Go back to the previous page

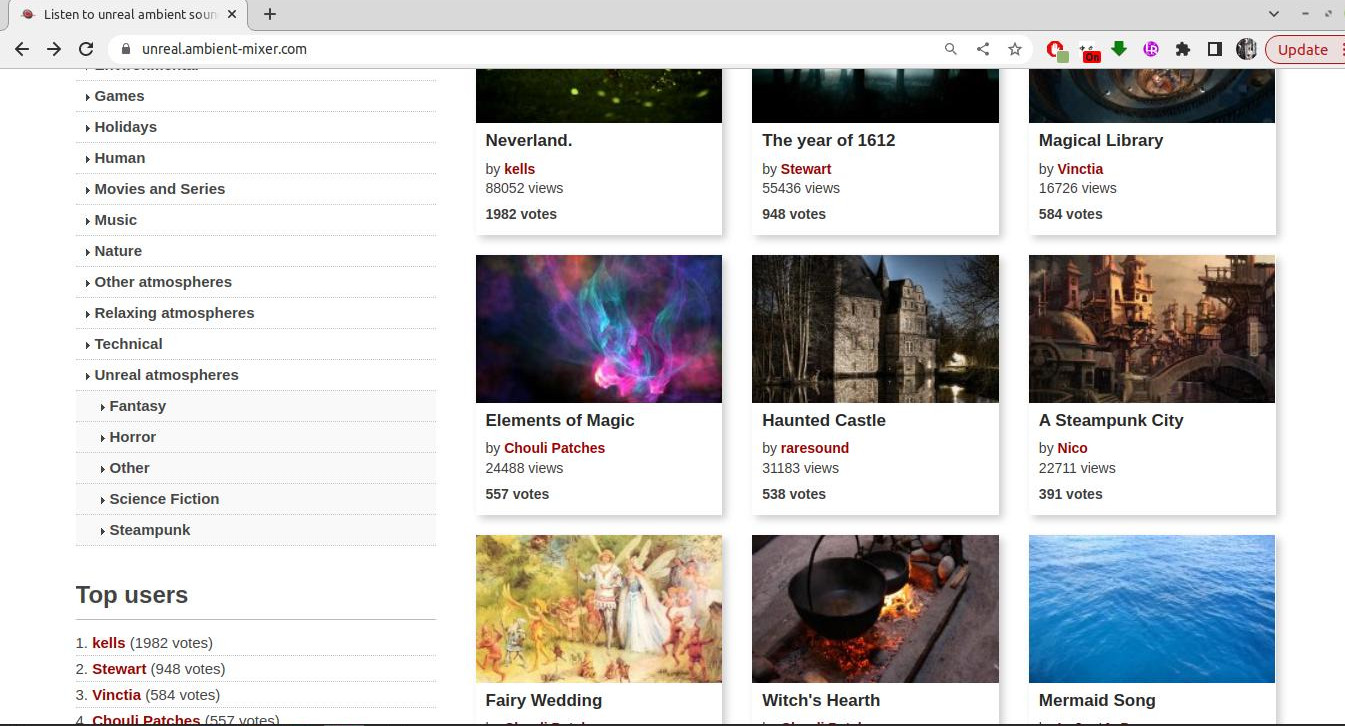click(22, 49)
